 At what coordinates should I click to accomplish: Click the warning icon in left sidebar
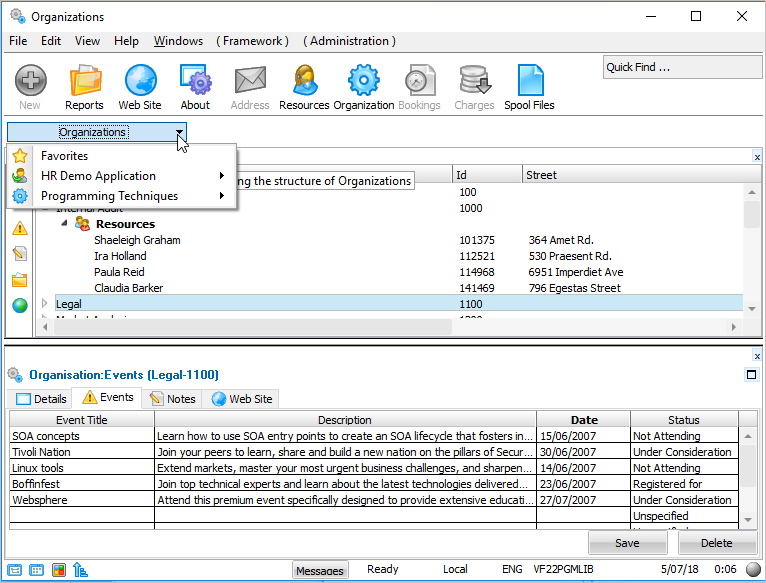[19, 228]
